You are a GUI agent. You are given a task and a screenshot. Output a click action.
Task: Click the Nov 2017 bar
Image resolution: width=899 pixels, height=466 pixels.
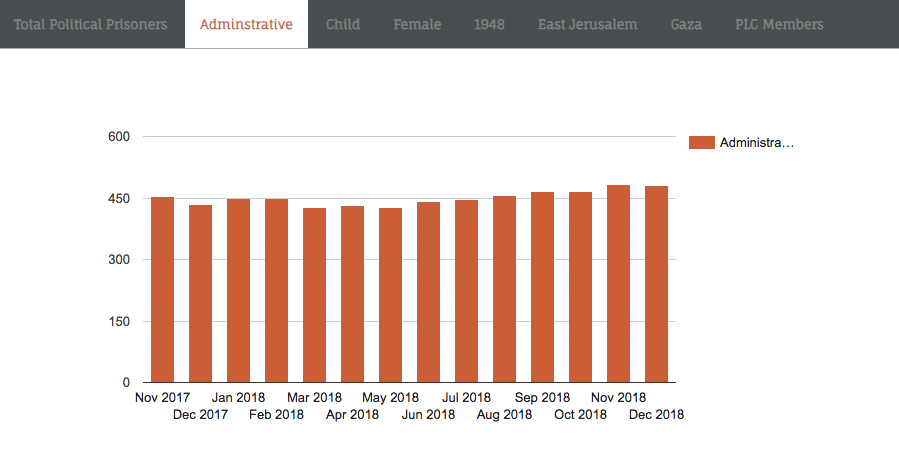click(162, 290)
